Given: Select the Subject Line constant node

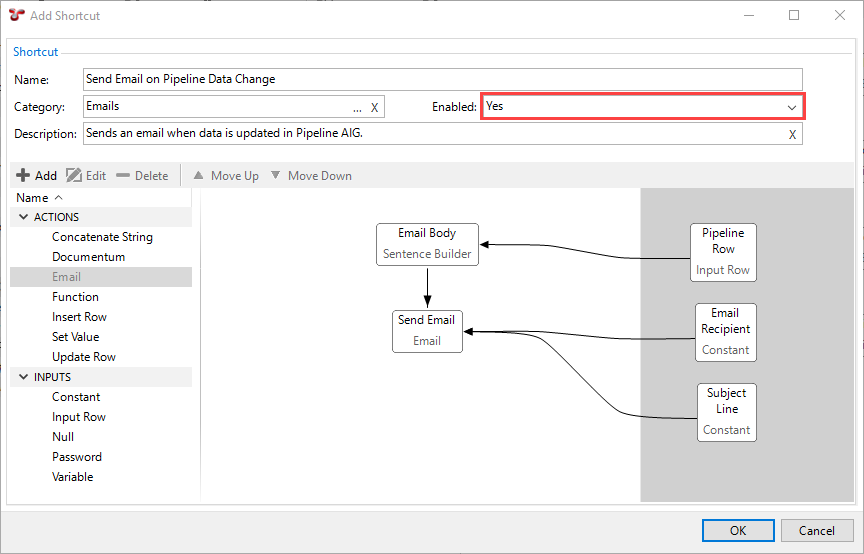Looking at the screenshot, I should [726, 412].
